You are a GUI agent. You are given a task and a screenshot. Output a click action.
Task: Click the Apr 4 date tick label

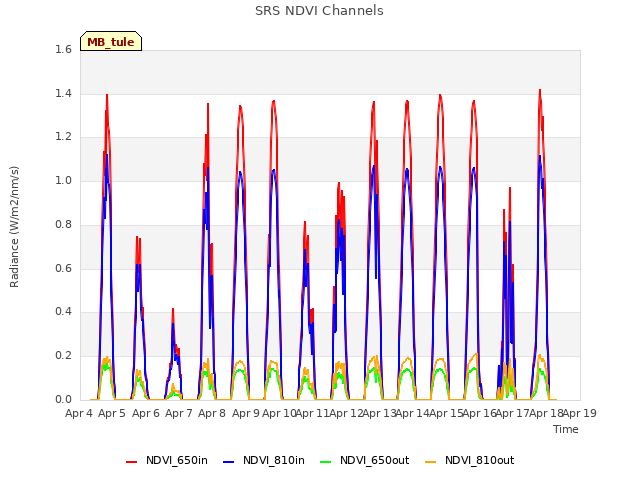(x=79, y=413)
